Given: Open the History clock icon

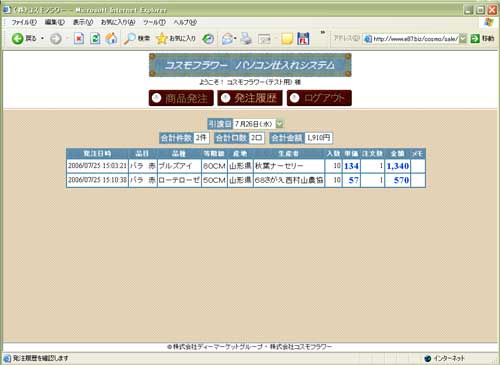Looking at the screenshot, I should 208,39.
